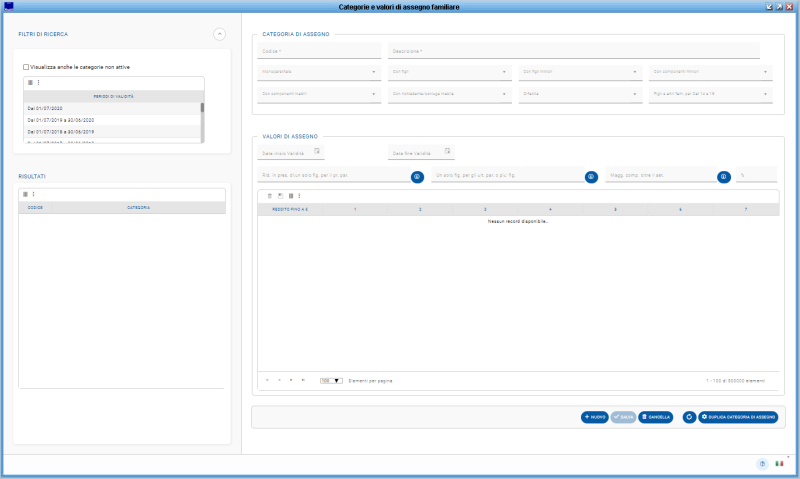Open the Orfanile dropdown
800x479 pixels.
[579, 95]
